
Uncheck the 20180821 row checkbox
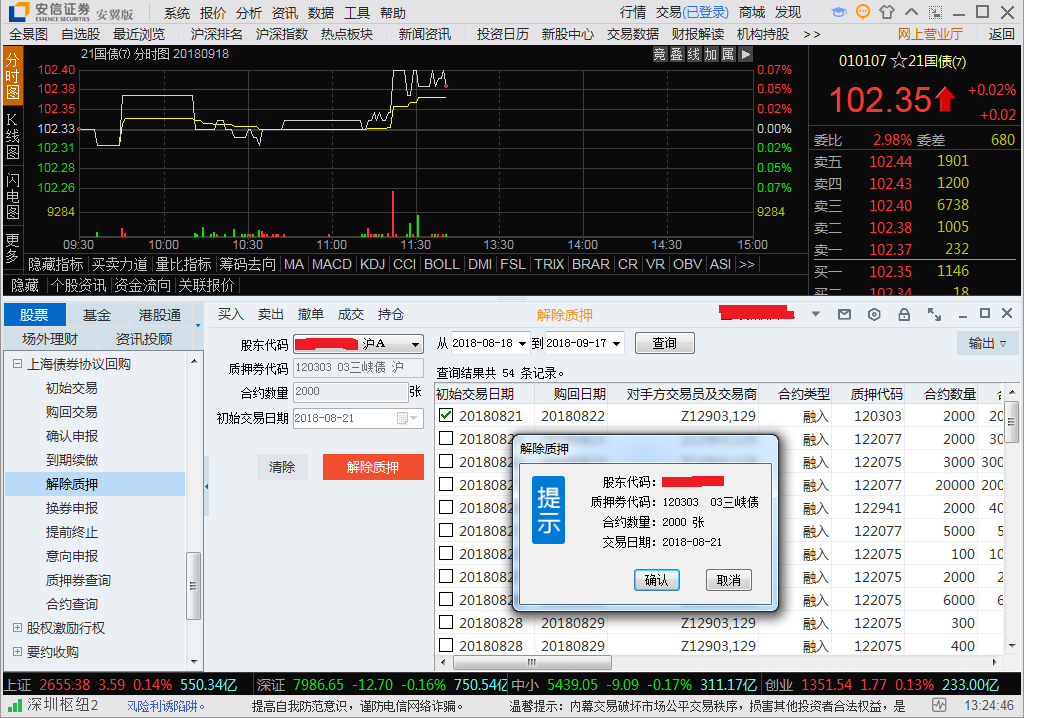(446, 415)
